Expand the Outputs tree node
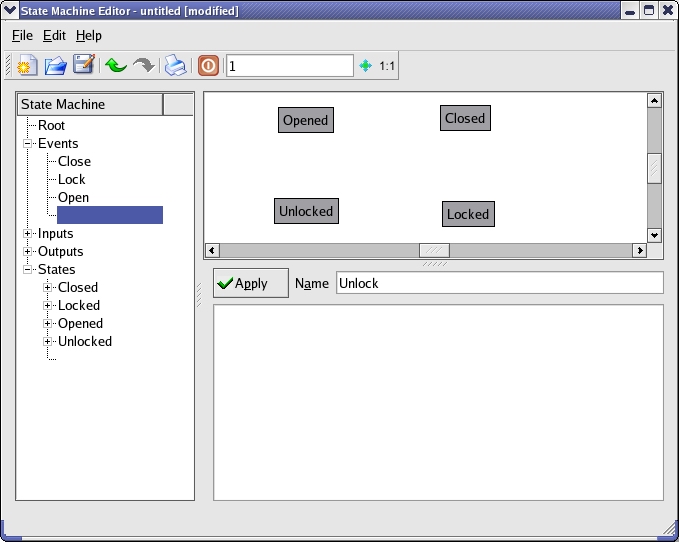The height and width of the screenshot is (542, 679). click(29, 252)
